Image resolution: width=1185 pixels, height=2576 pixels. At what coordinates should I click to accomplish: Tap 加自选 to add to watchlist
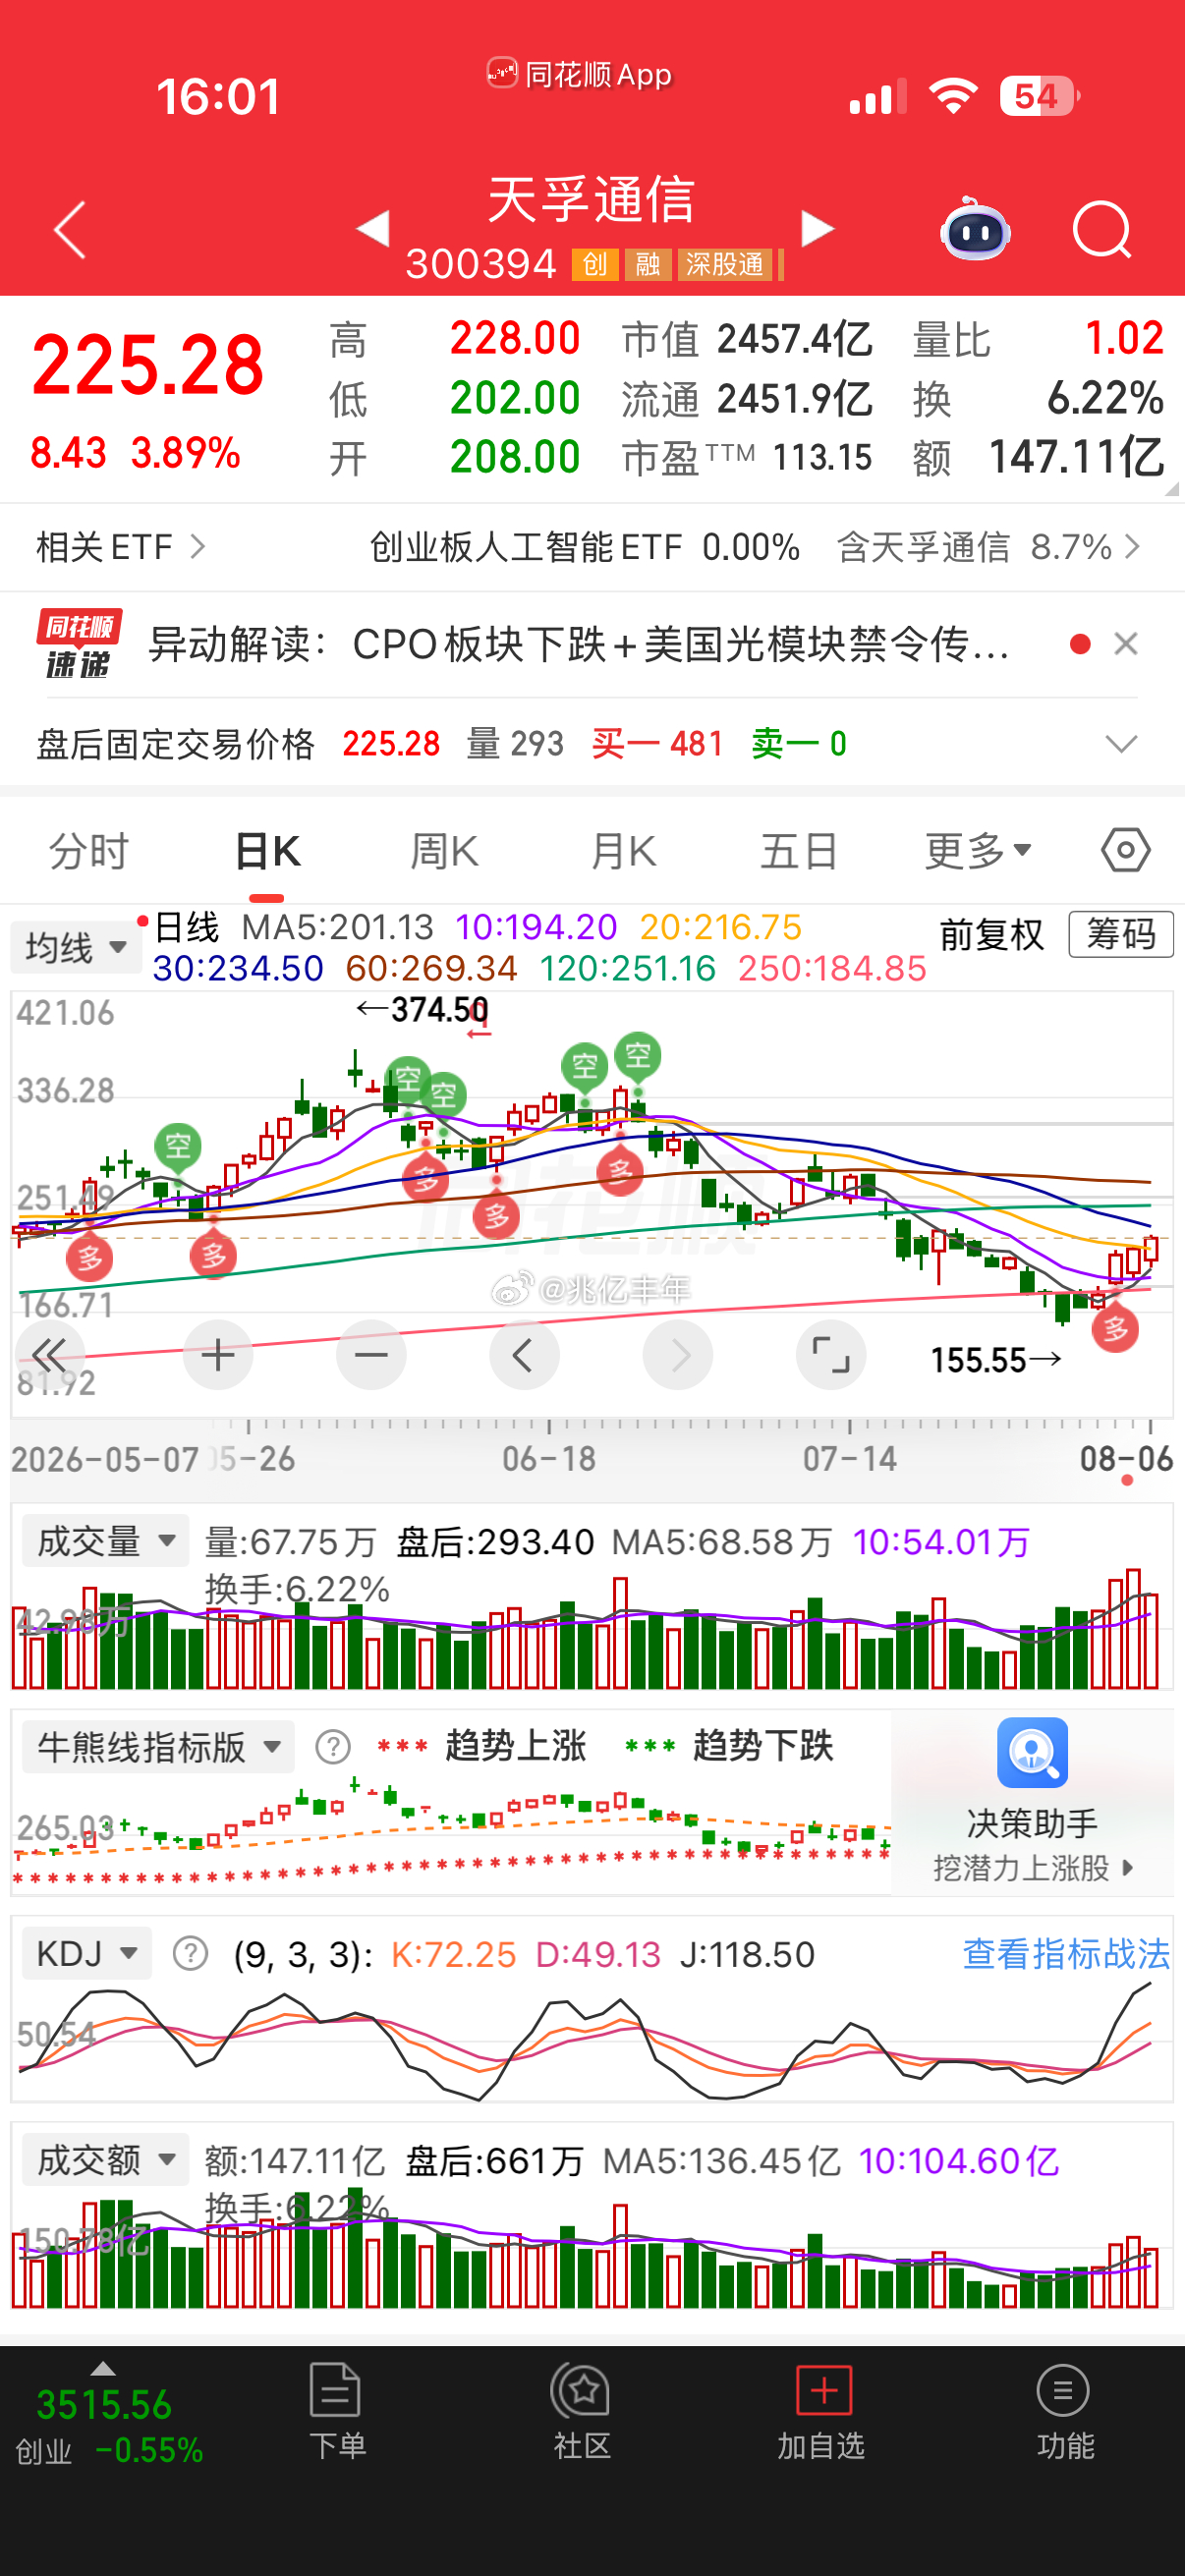click(x=822, y=2412)
